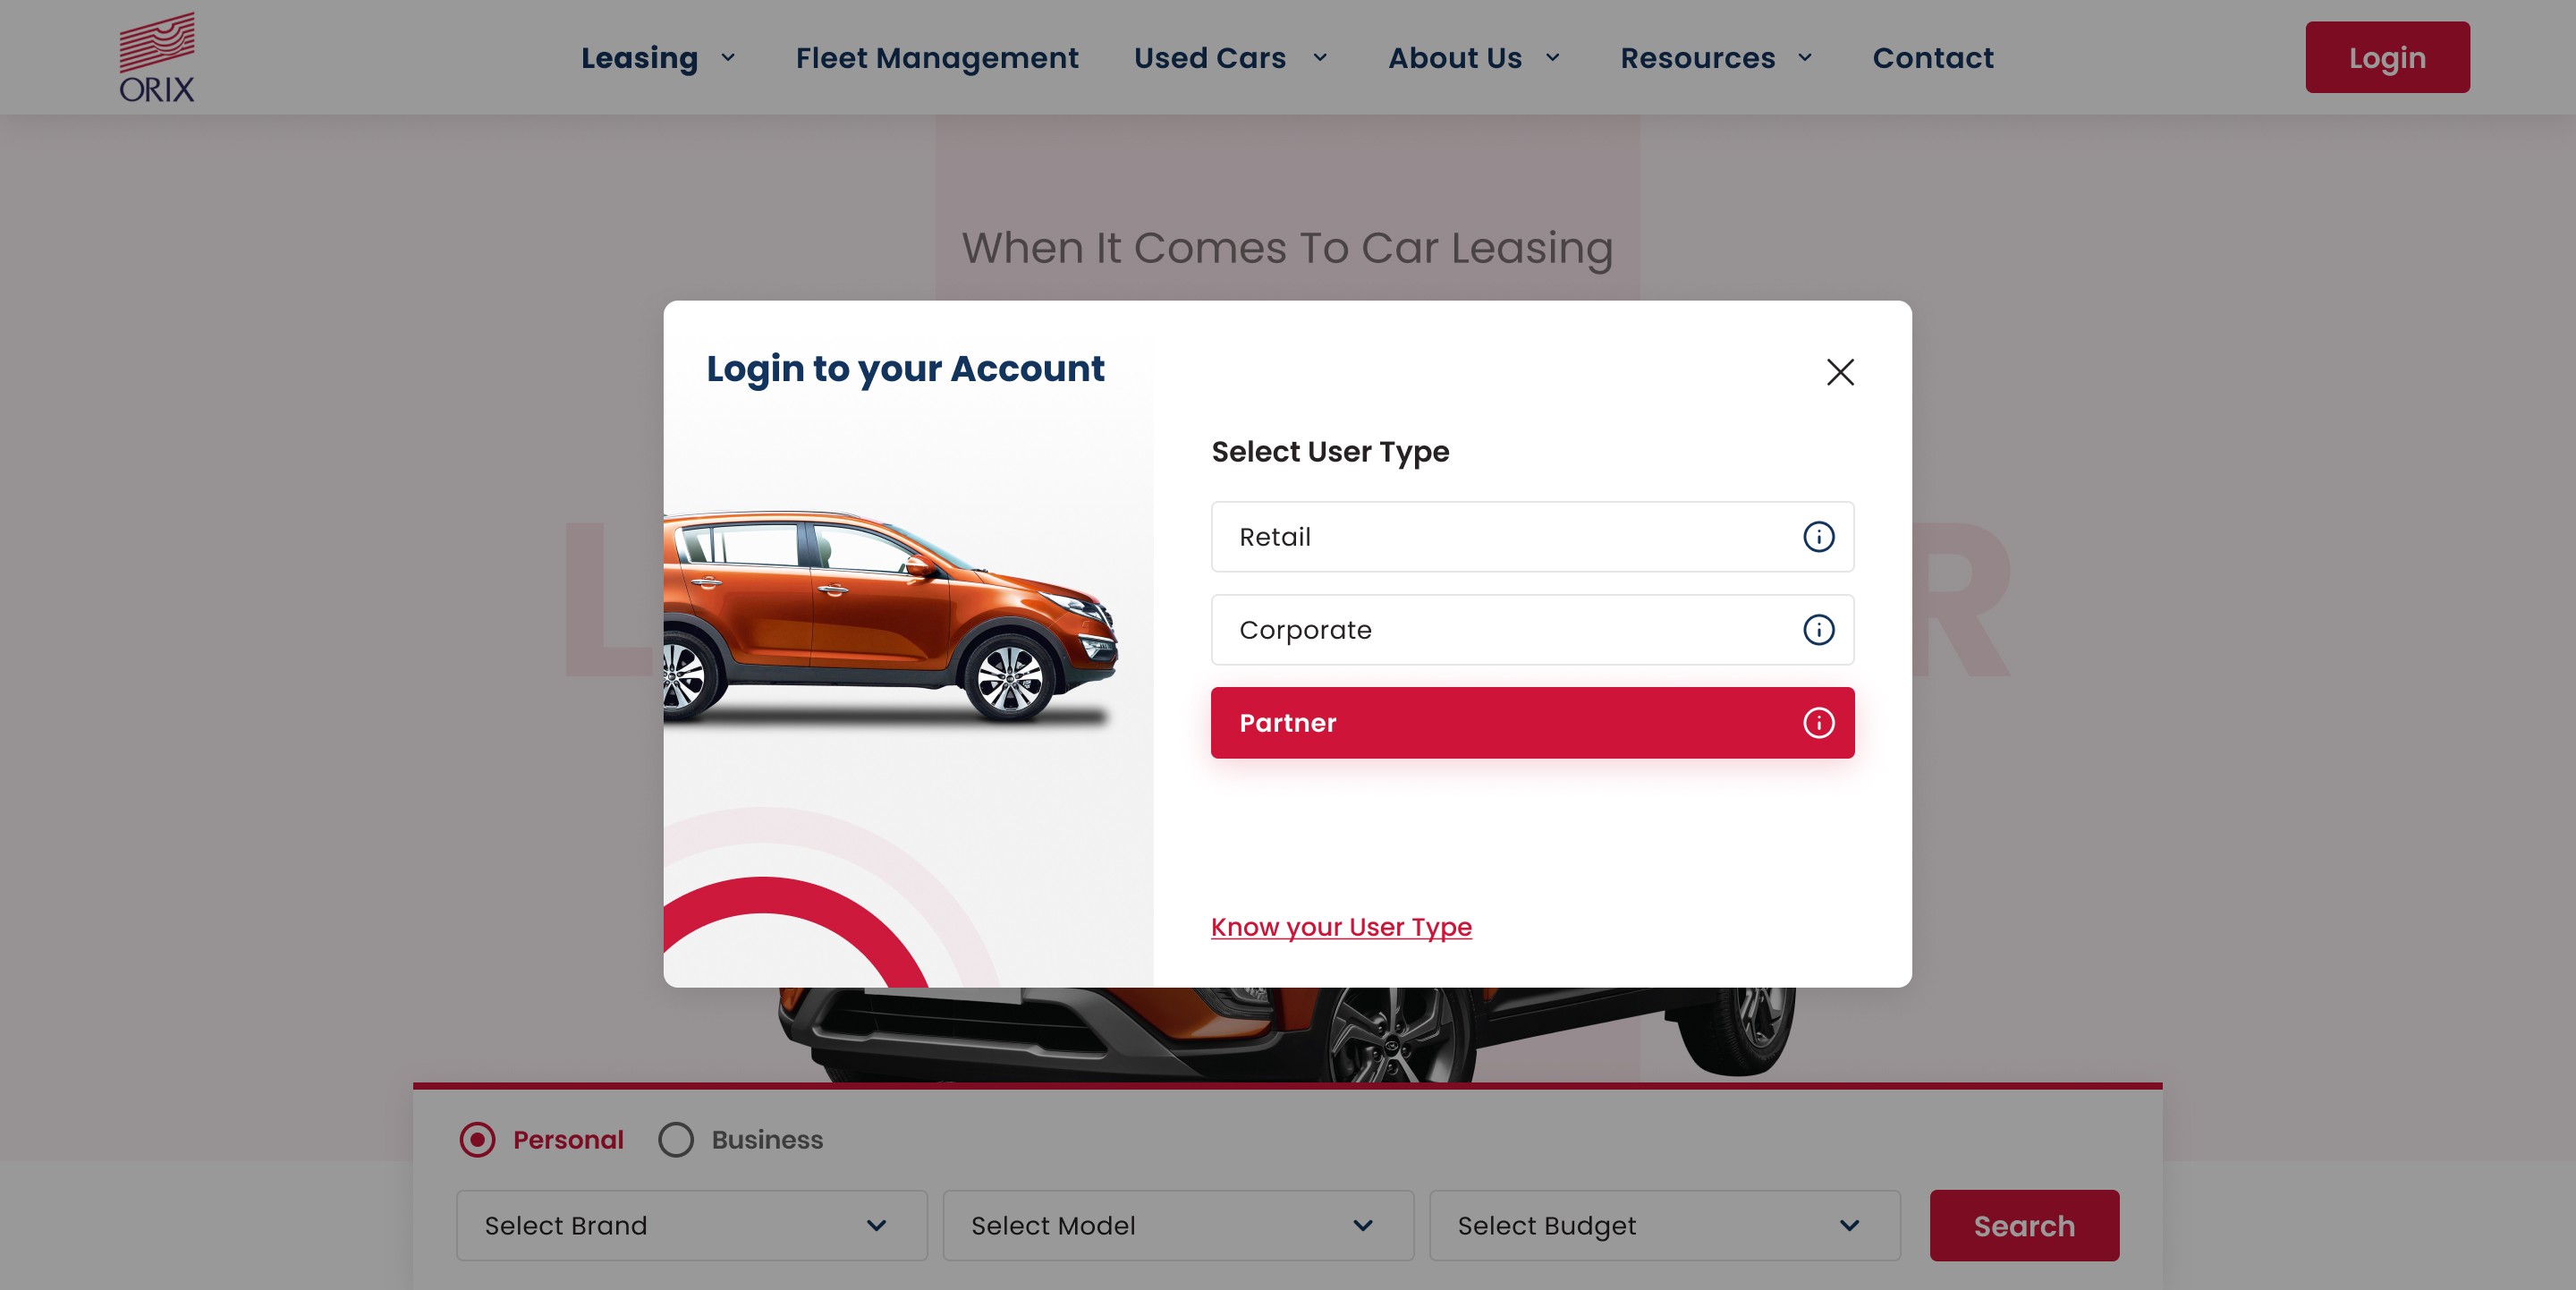
Task: Expand the About Us dropdown chevron
Action: 1552,58
